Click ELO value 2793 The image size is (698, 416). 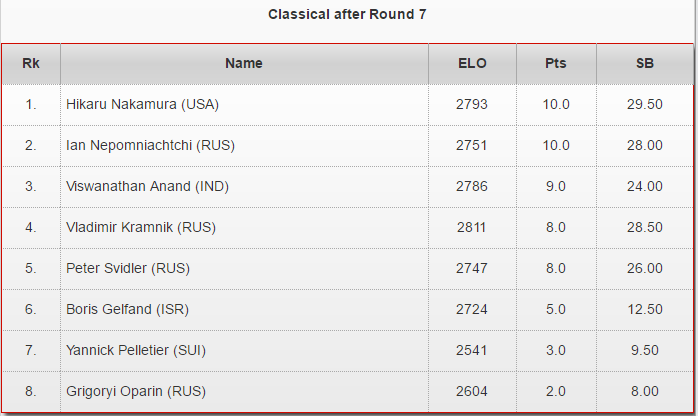click(x=472, y=104)
